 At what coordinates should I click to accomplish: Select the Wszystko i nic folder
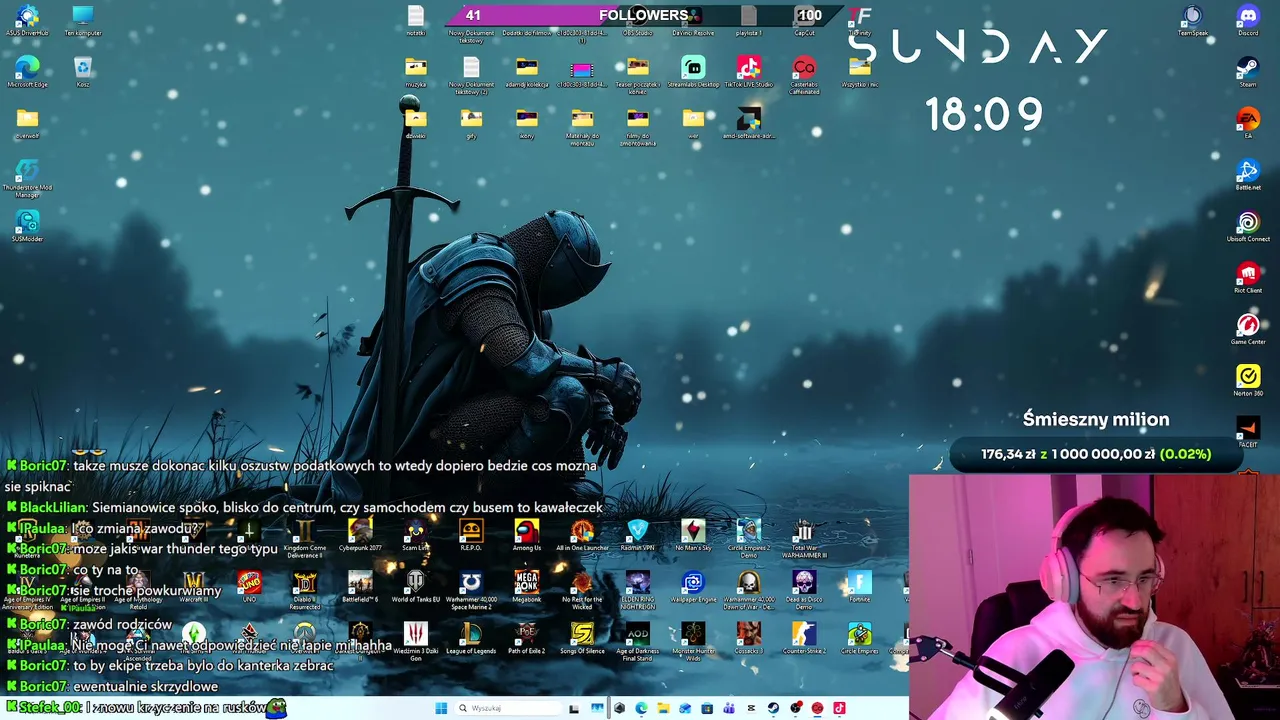(859, 72)
